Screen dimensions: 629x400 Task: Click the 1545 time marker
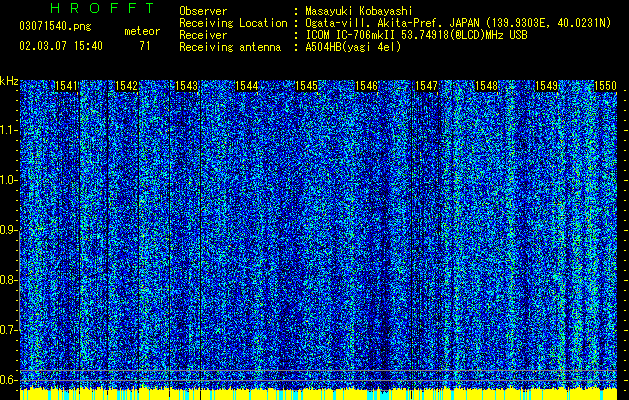306,86
